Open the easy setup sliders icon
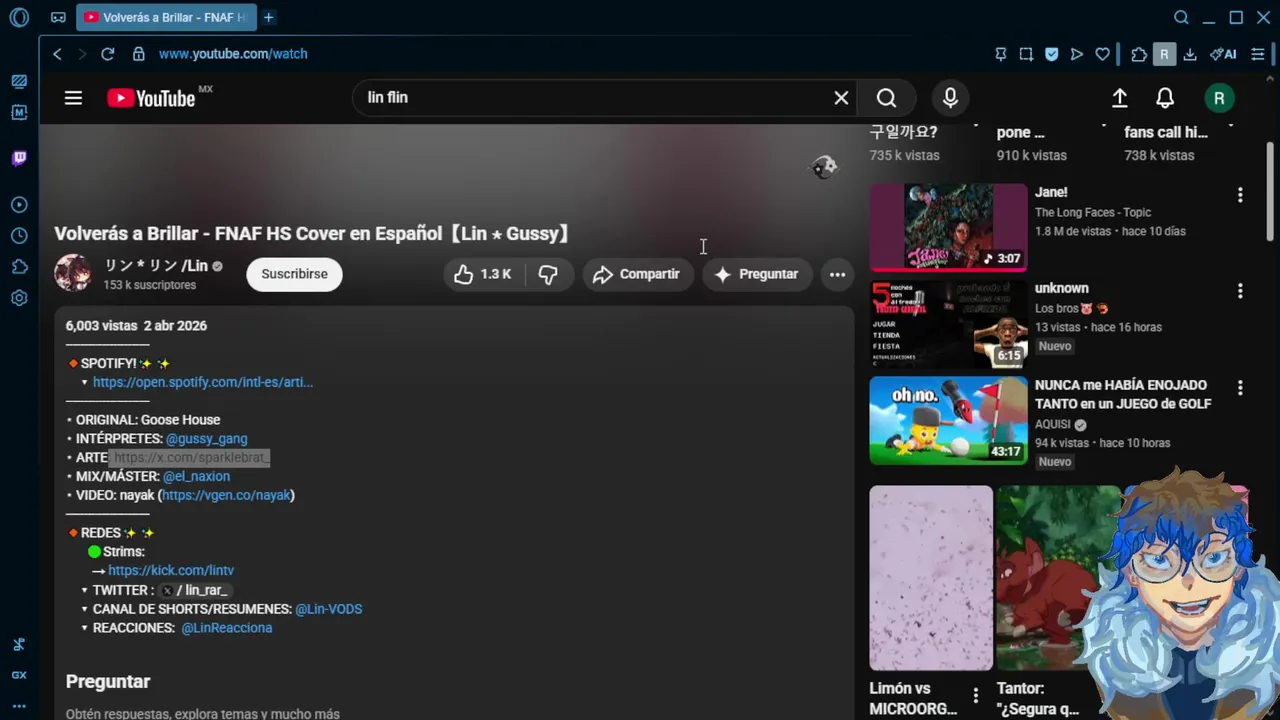 pyautogui.click(x=1258, y=54)
